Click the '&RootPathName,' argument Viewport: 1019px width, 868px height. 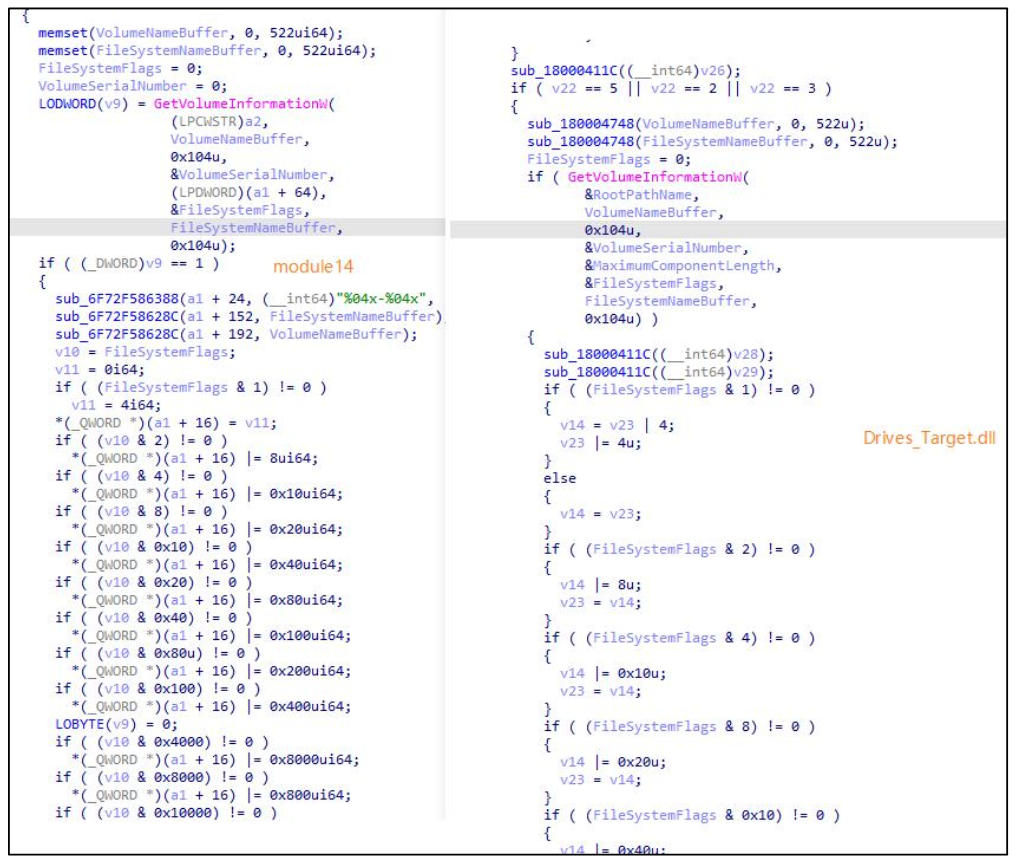[642, 195]
